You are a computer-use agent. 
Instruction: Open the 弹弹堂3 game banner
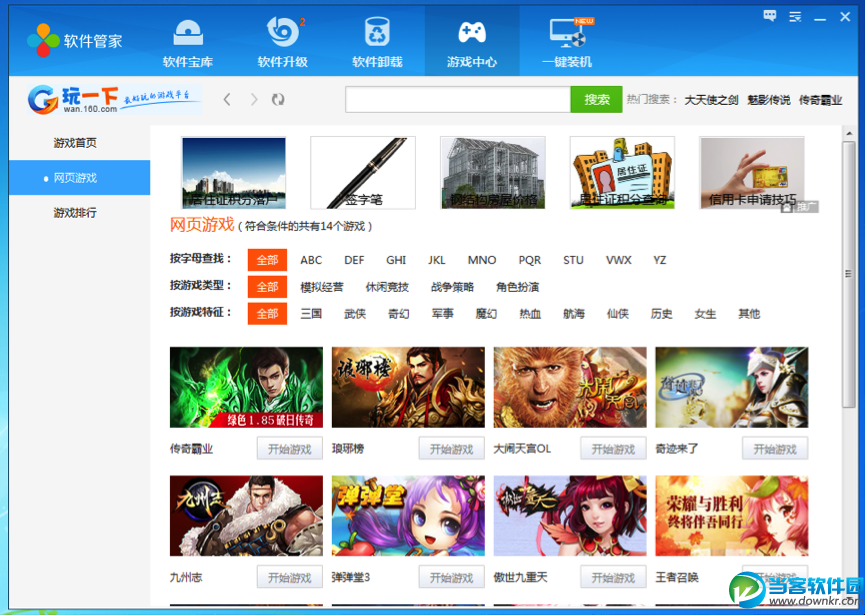click(x=408, y=516)
